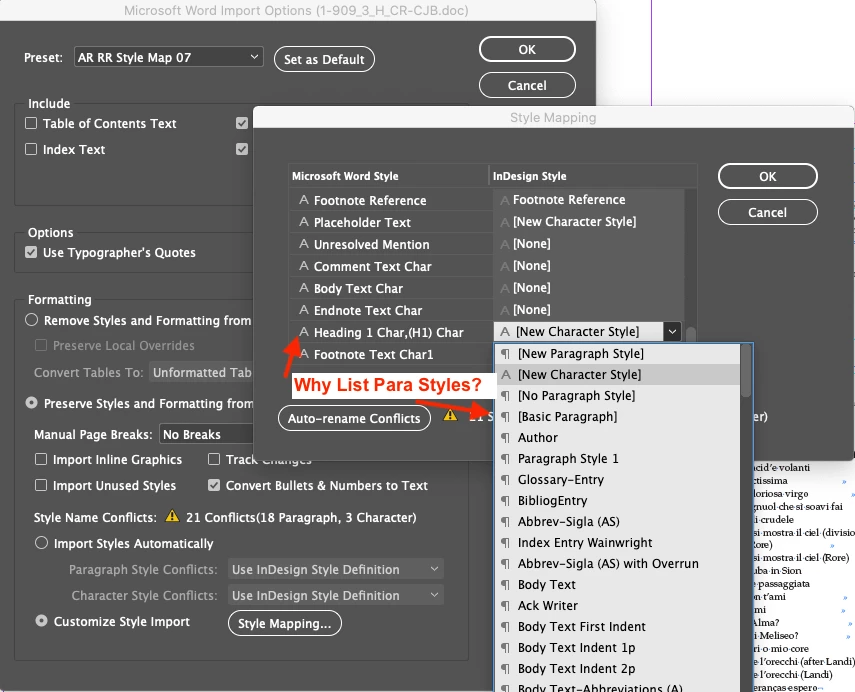Image resolution: width=855 pixels, height=692 pixels.
Task: Open the Preset dropdown AR RR Style Map 07
Action: pyautogui.click(x=168, y=57)
